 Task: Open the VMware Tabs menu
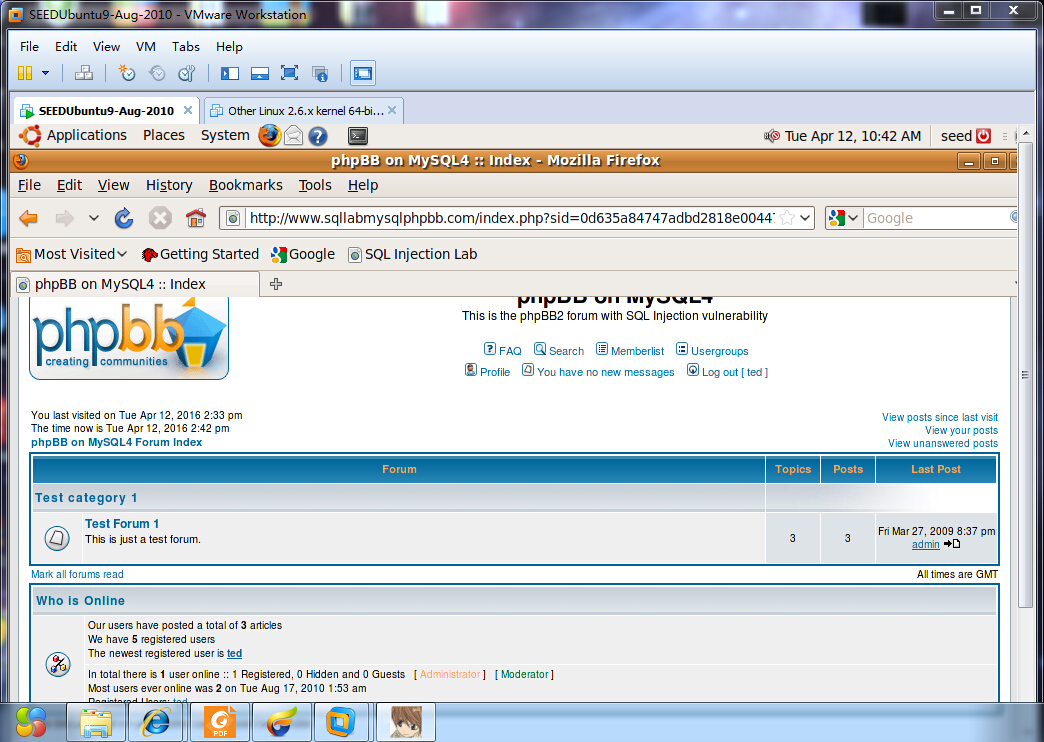(x=186, y=47)
